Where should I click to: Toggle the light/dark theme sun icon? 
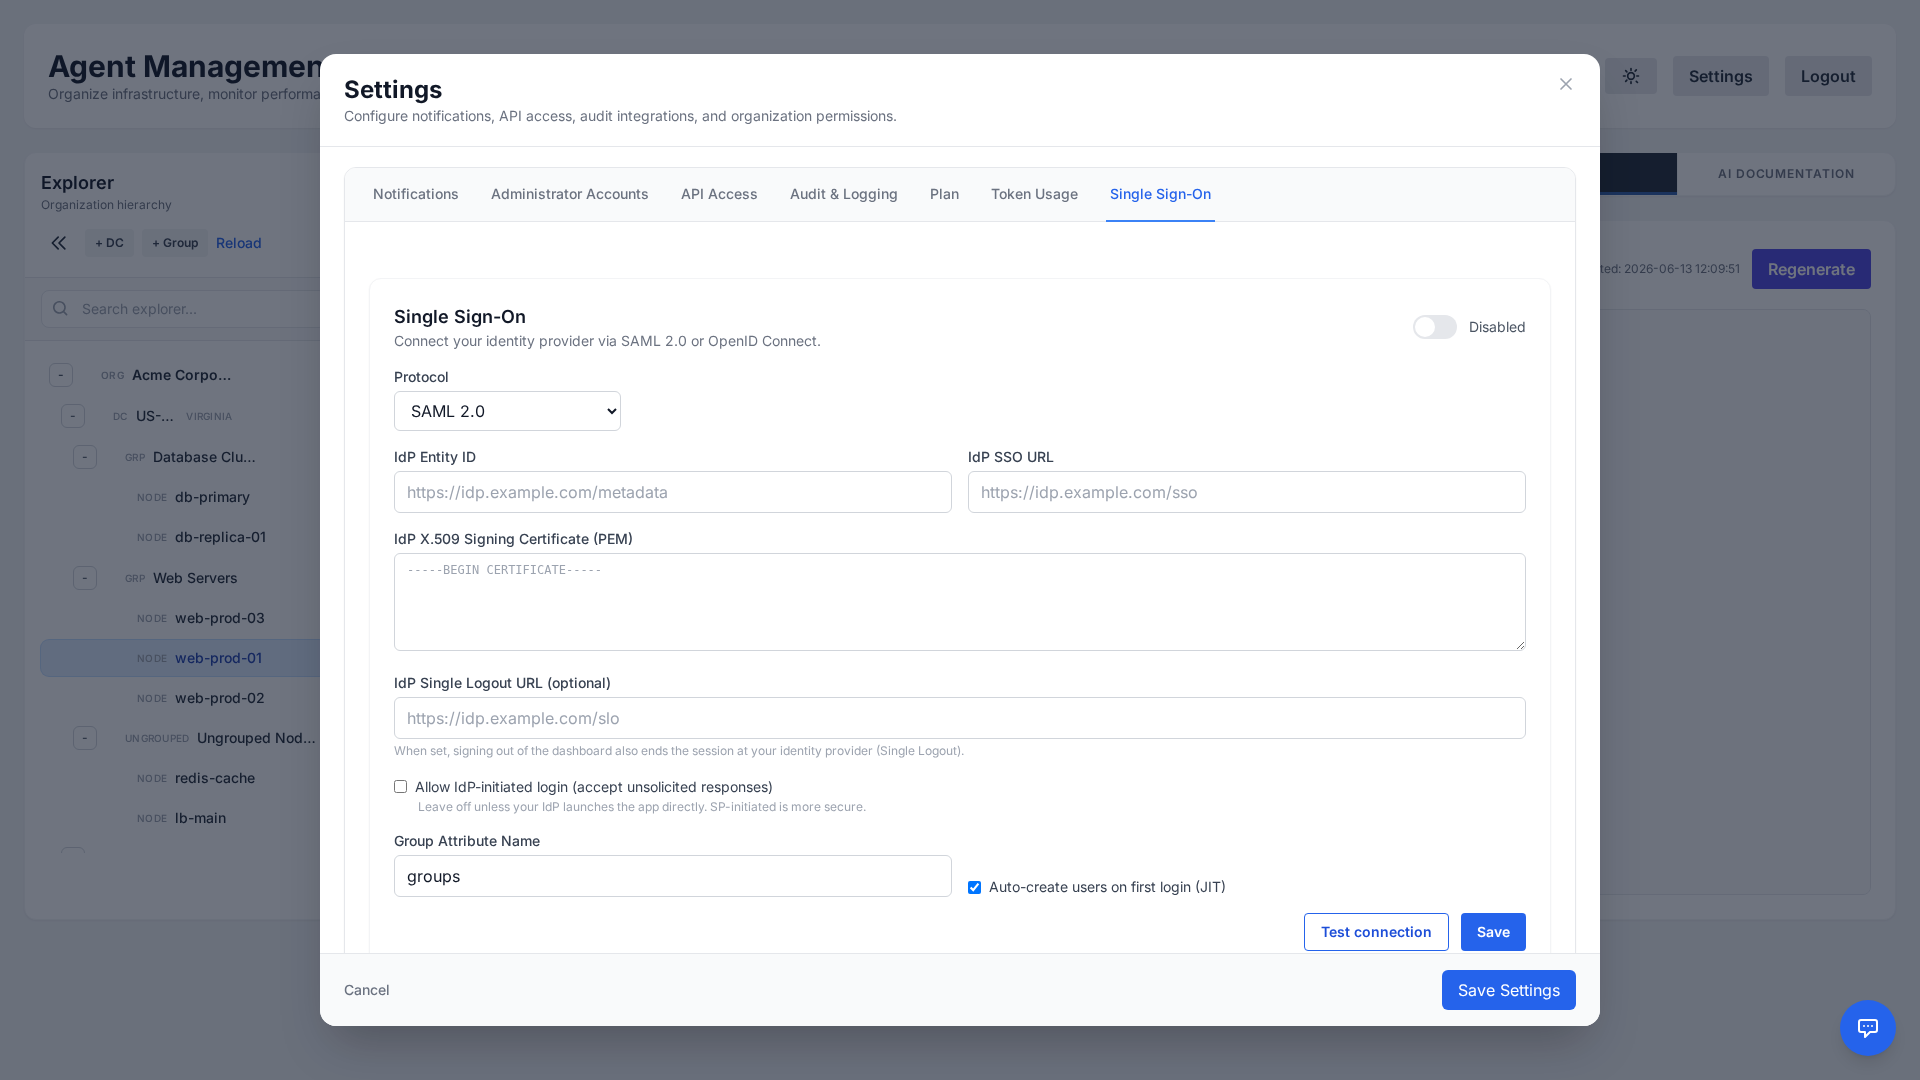click(x=1631, y=76)
